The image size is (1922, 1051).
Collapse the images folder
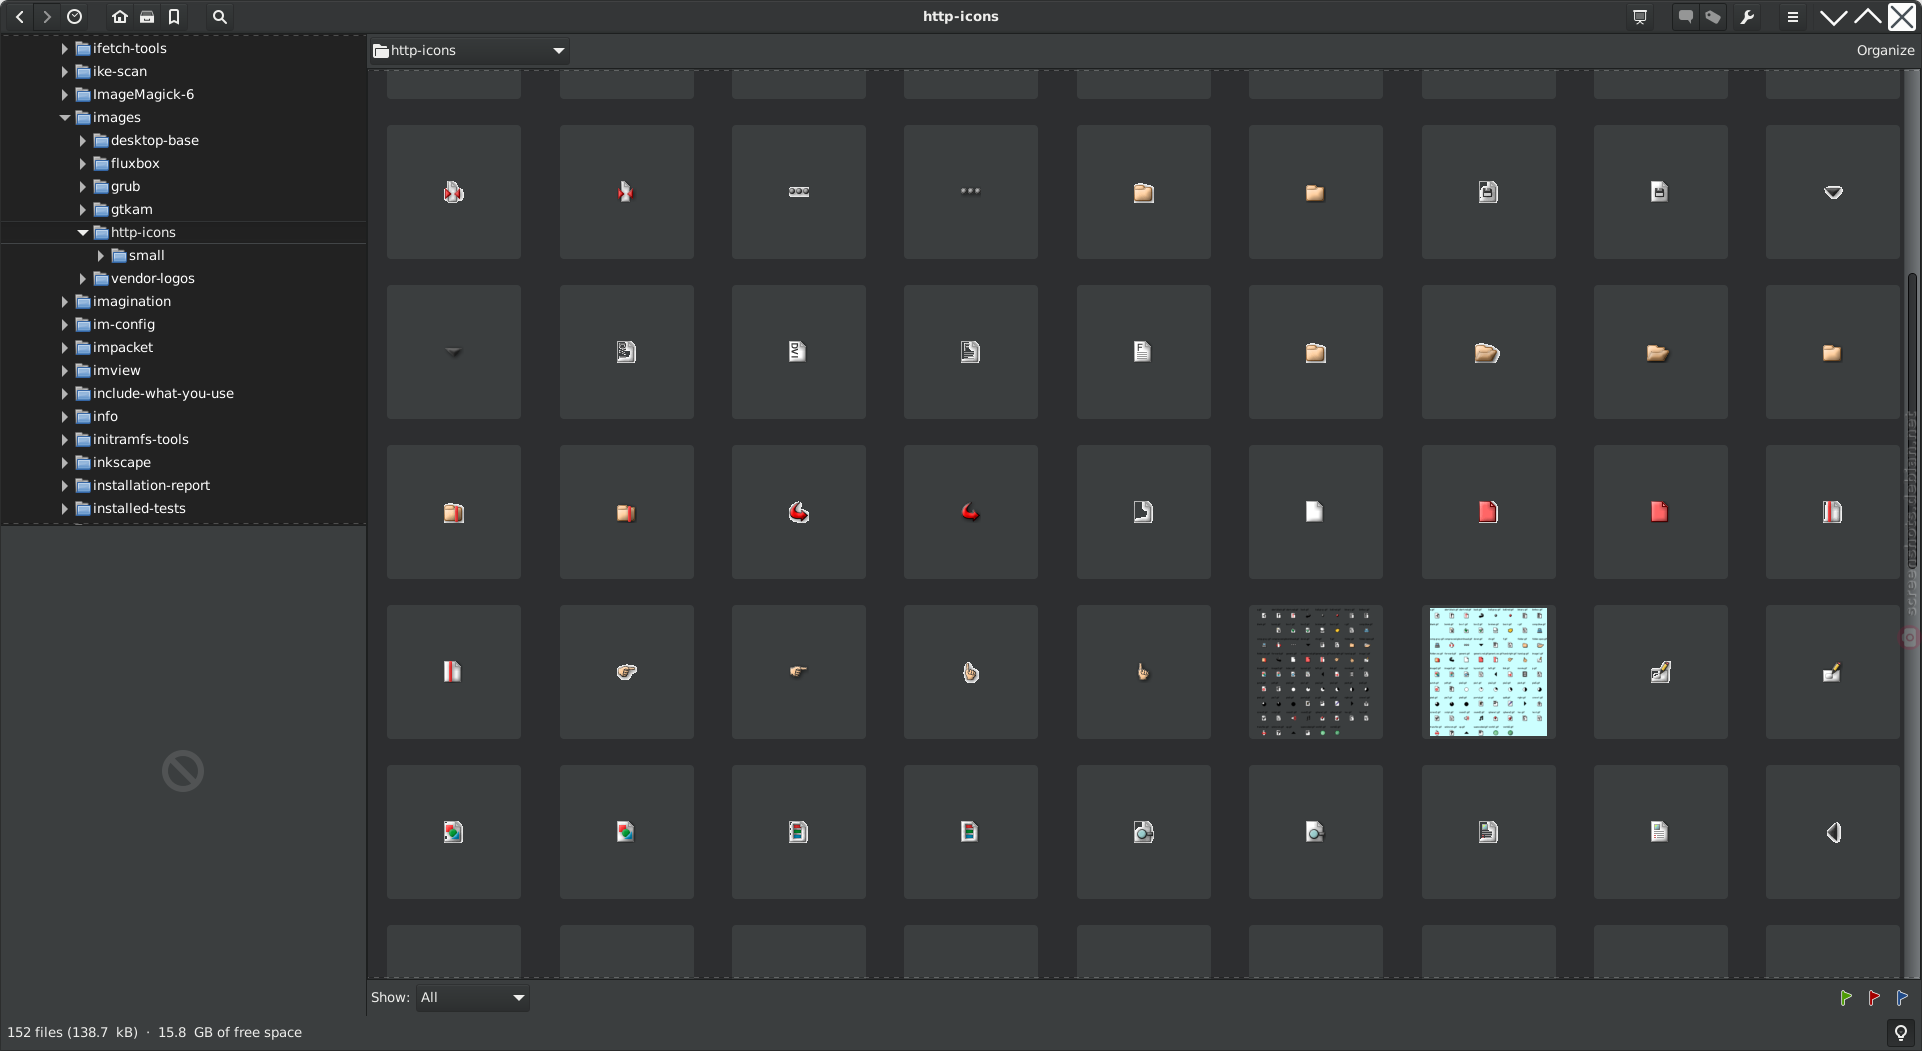(65, 117)
